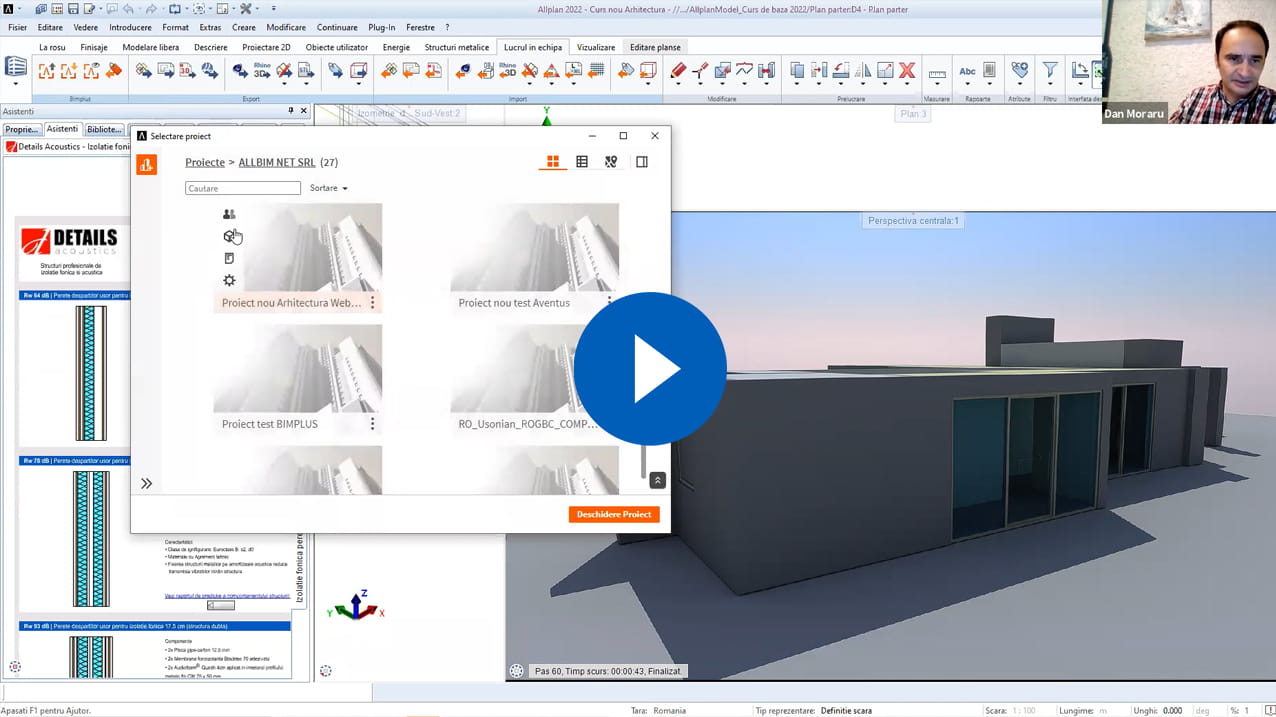The width and height of the screenshot is (1276, 717).
Task: Click the save icon in quick access toolbar
Action: point(74,9)
